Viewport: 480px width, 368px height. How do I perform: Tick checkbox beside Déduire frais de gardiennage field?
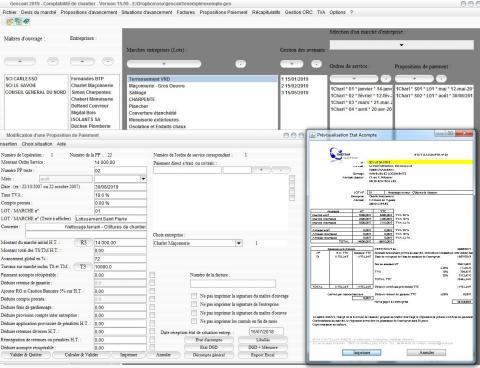[x=152, y=307]
